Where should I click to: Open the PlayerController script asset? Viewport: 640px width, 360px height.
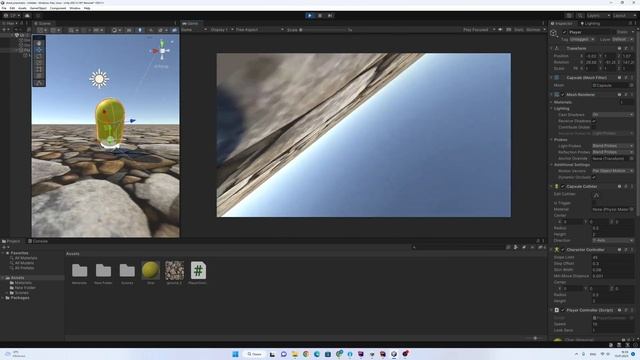point(198,270)
